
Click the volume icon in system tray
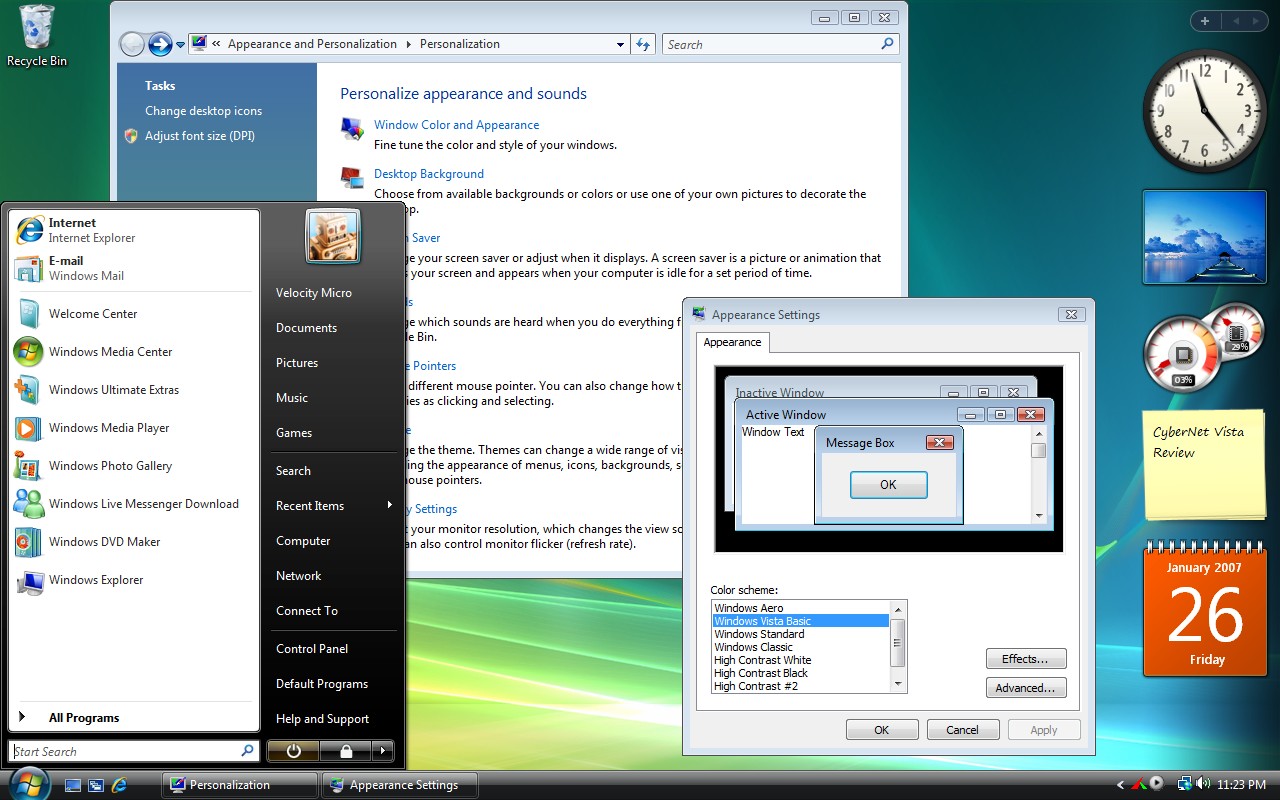pos(1201,784)
